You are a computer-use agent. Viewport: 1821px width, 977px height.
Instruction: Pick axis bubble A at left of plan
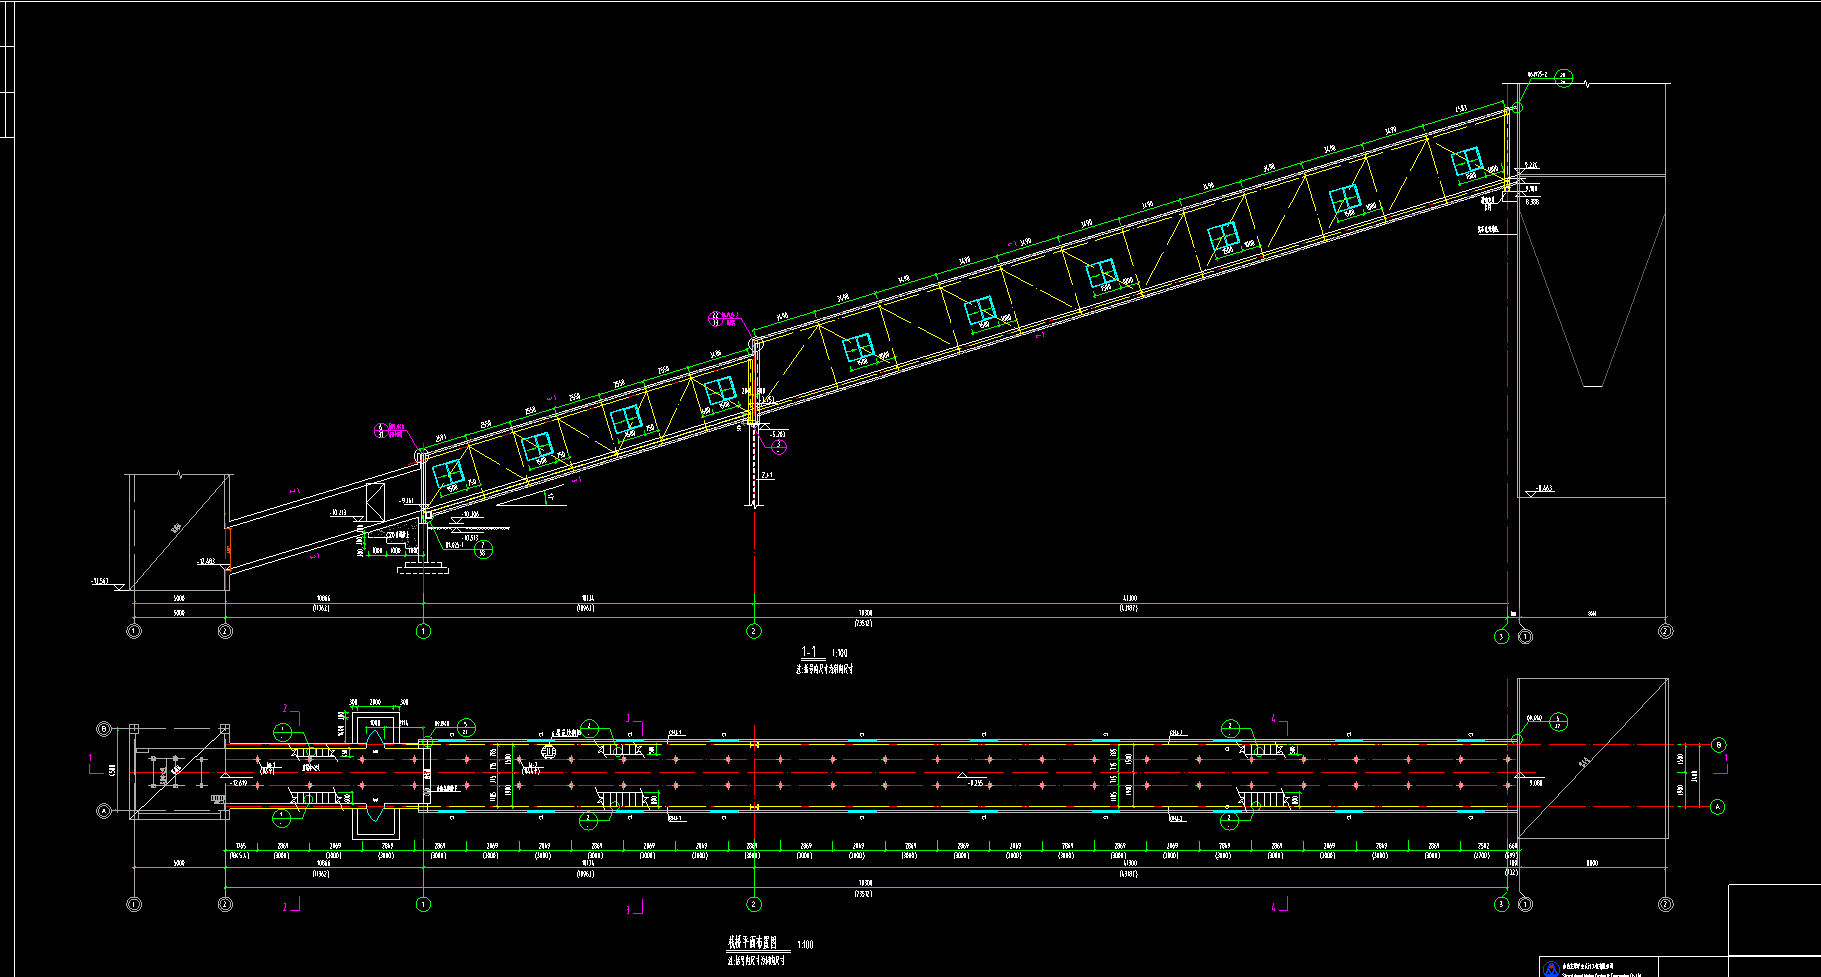click(x=103, y=811)
